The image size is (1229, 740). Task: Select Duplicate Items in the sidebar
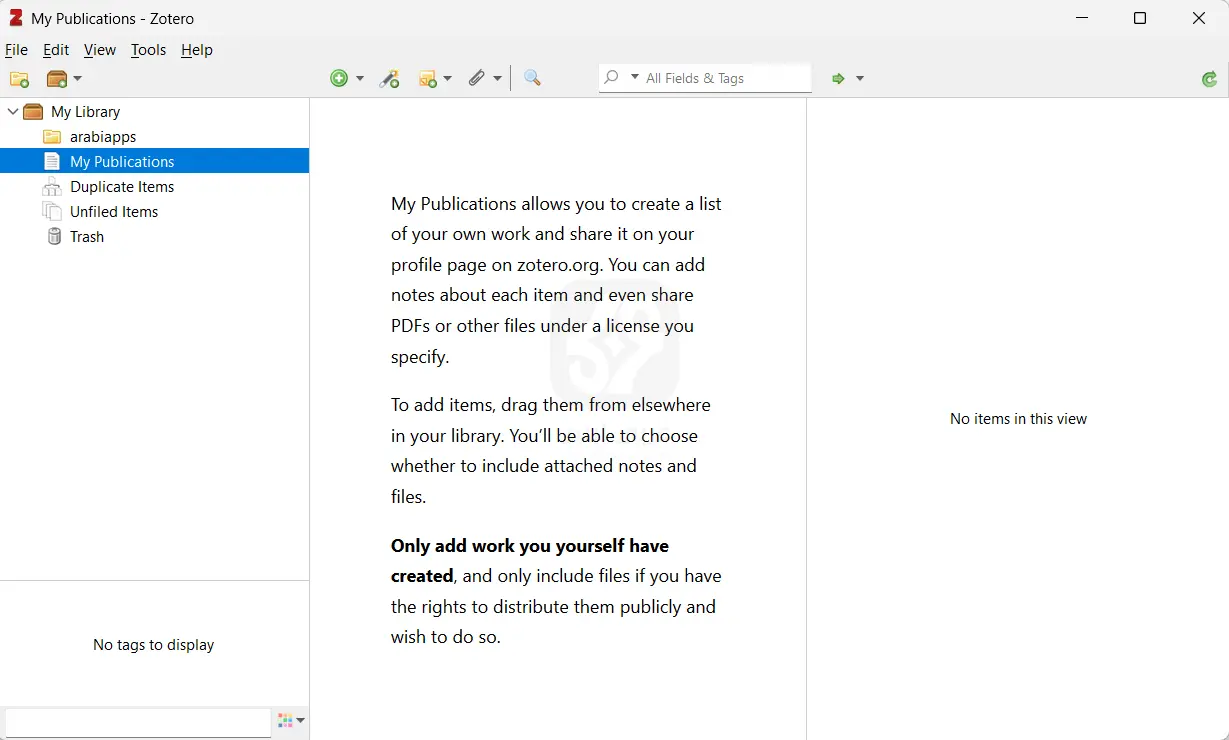[120, 186]
